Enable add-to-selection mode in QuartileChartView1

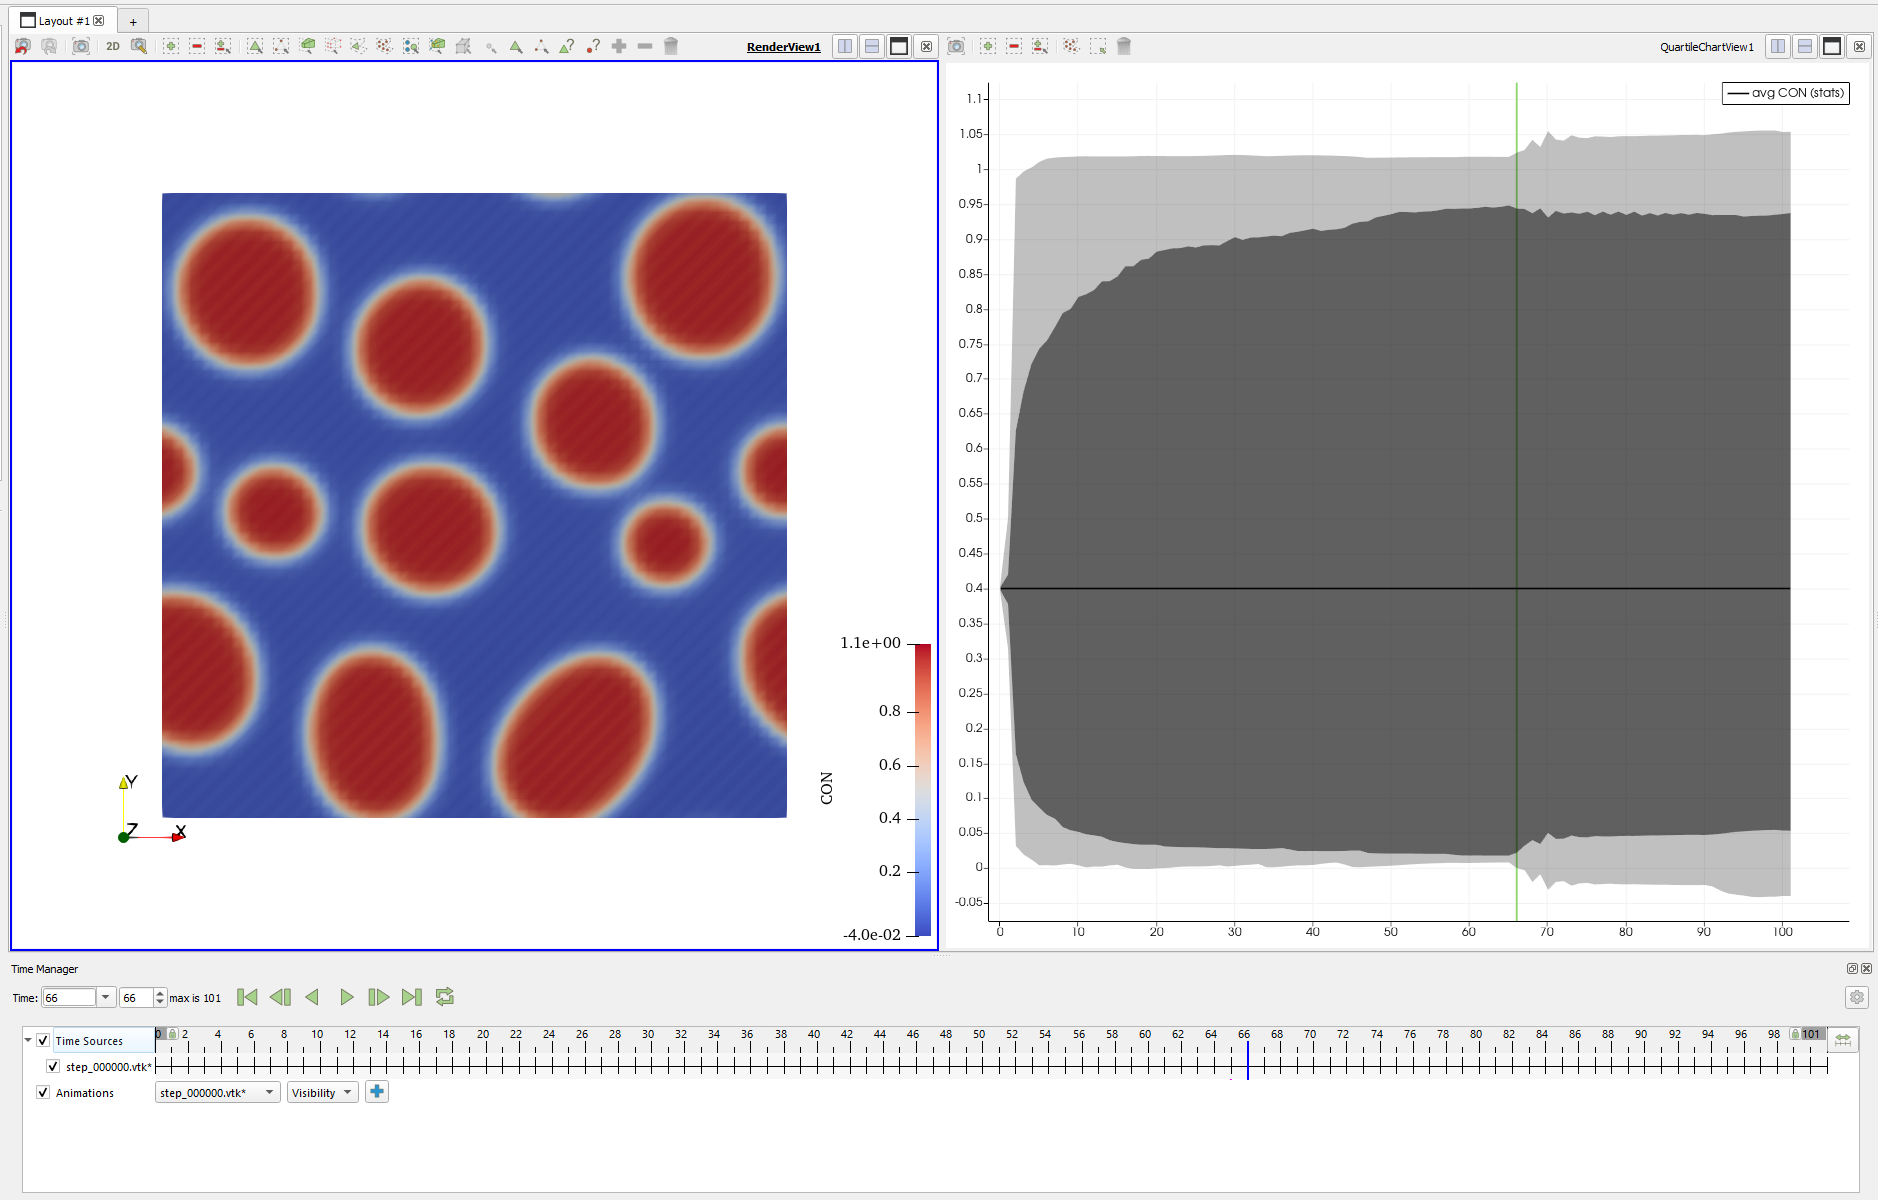(988, 46)
